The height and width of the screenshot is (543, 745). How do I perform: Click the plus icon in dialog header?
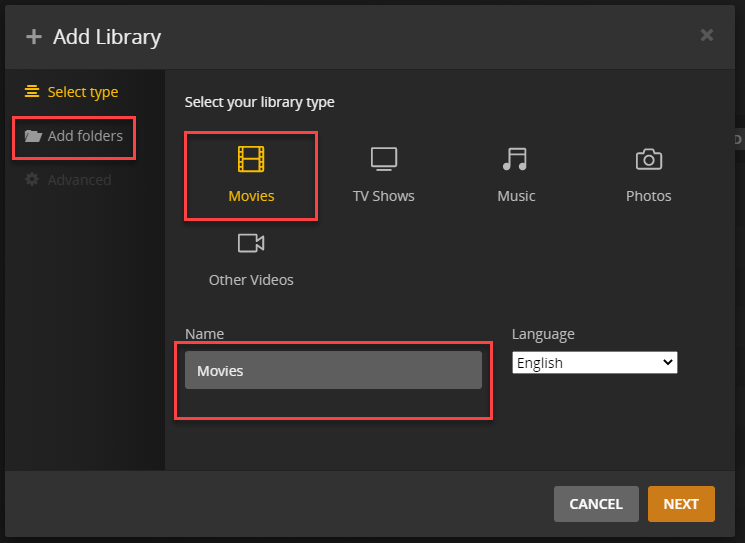tap(34, 37)
